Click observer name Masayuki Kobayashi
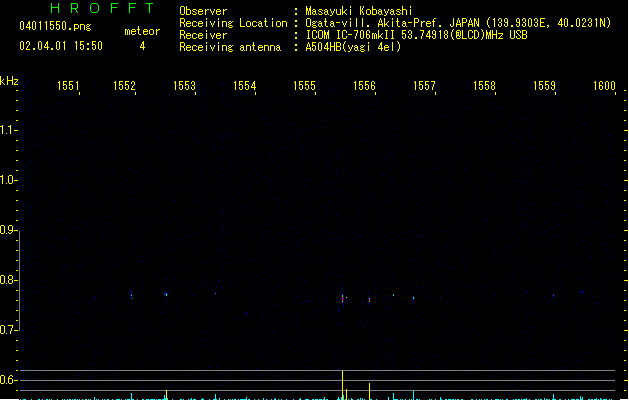The width and height of the screenshot is (629, 400). pyautogui.click(x=359, y=11)
